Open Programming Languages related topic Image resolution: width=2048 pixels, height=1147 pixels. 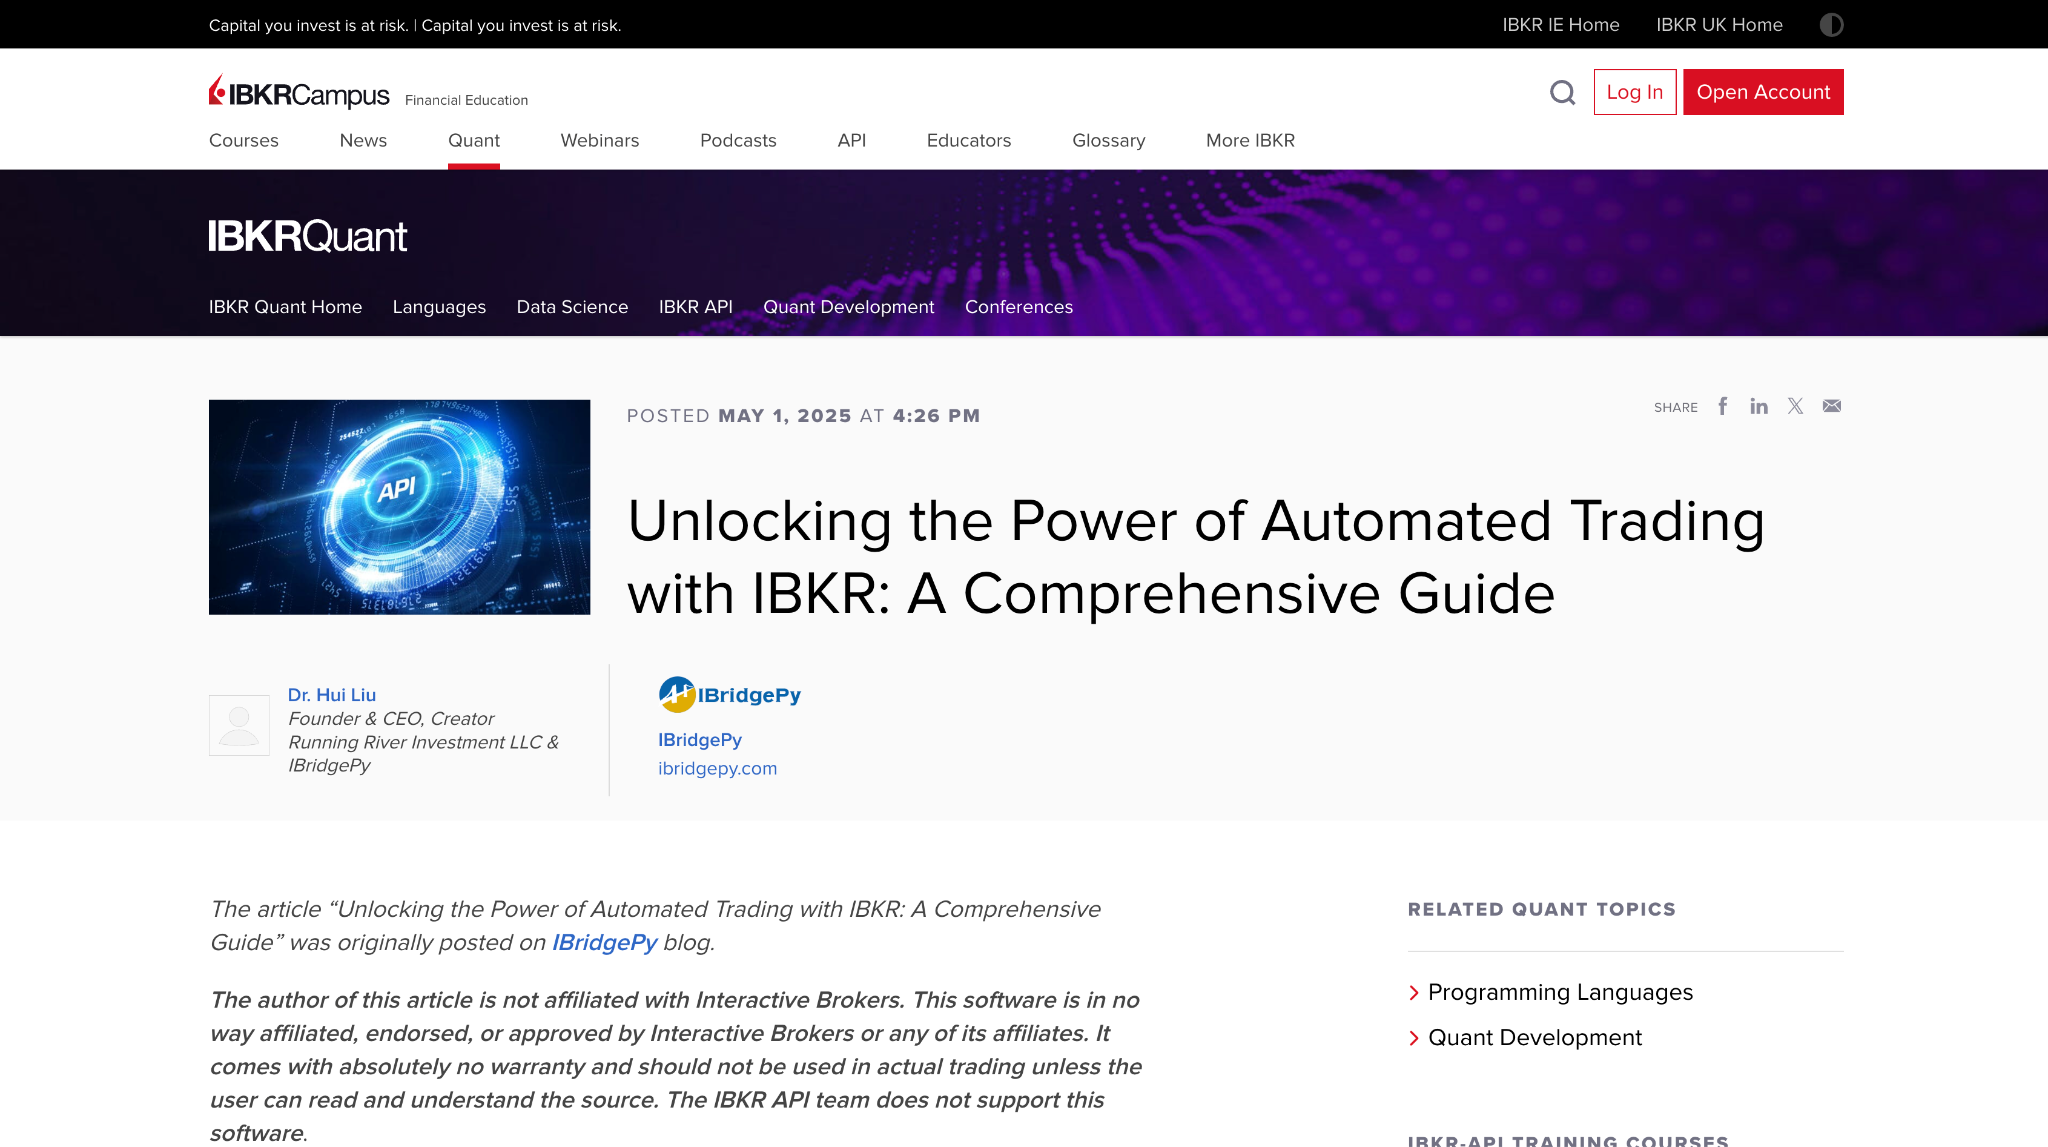pos(1560,992)
